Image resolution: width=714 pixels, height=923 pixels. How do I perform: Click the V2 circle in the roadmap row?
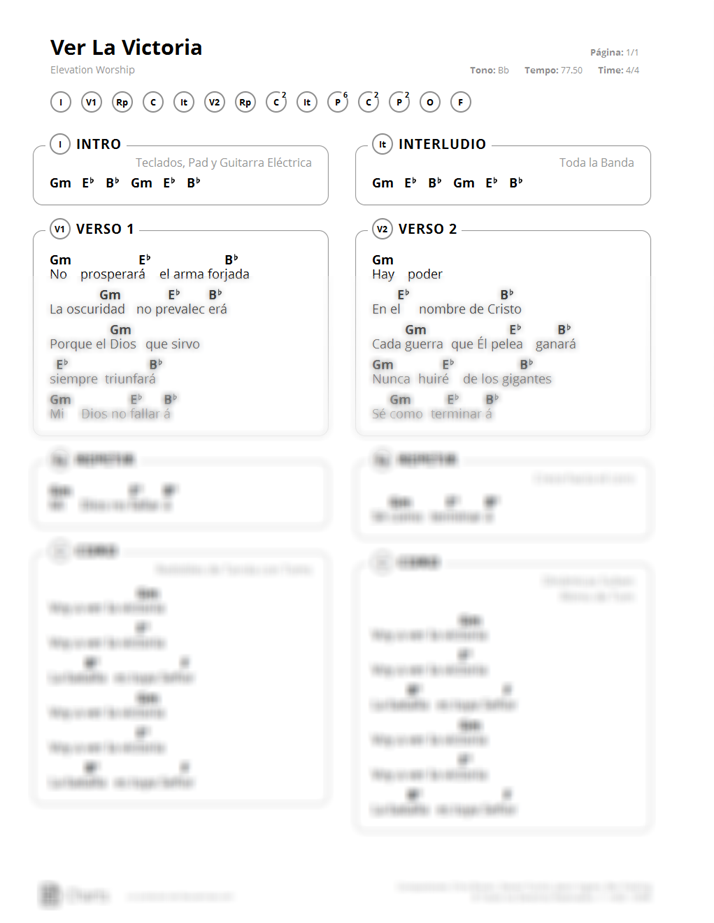tap(214, 102)
